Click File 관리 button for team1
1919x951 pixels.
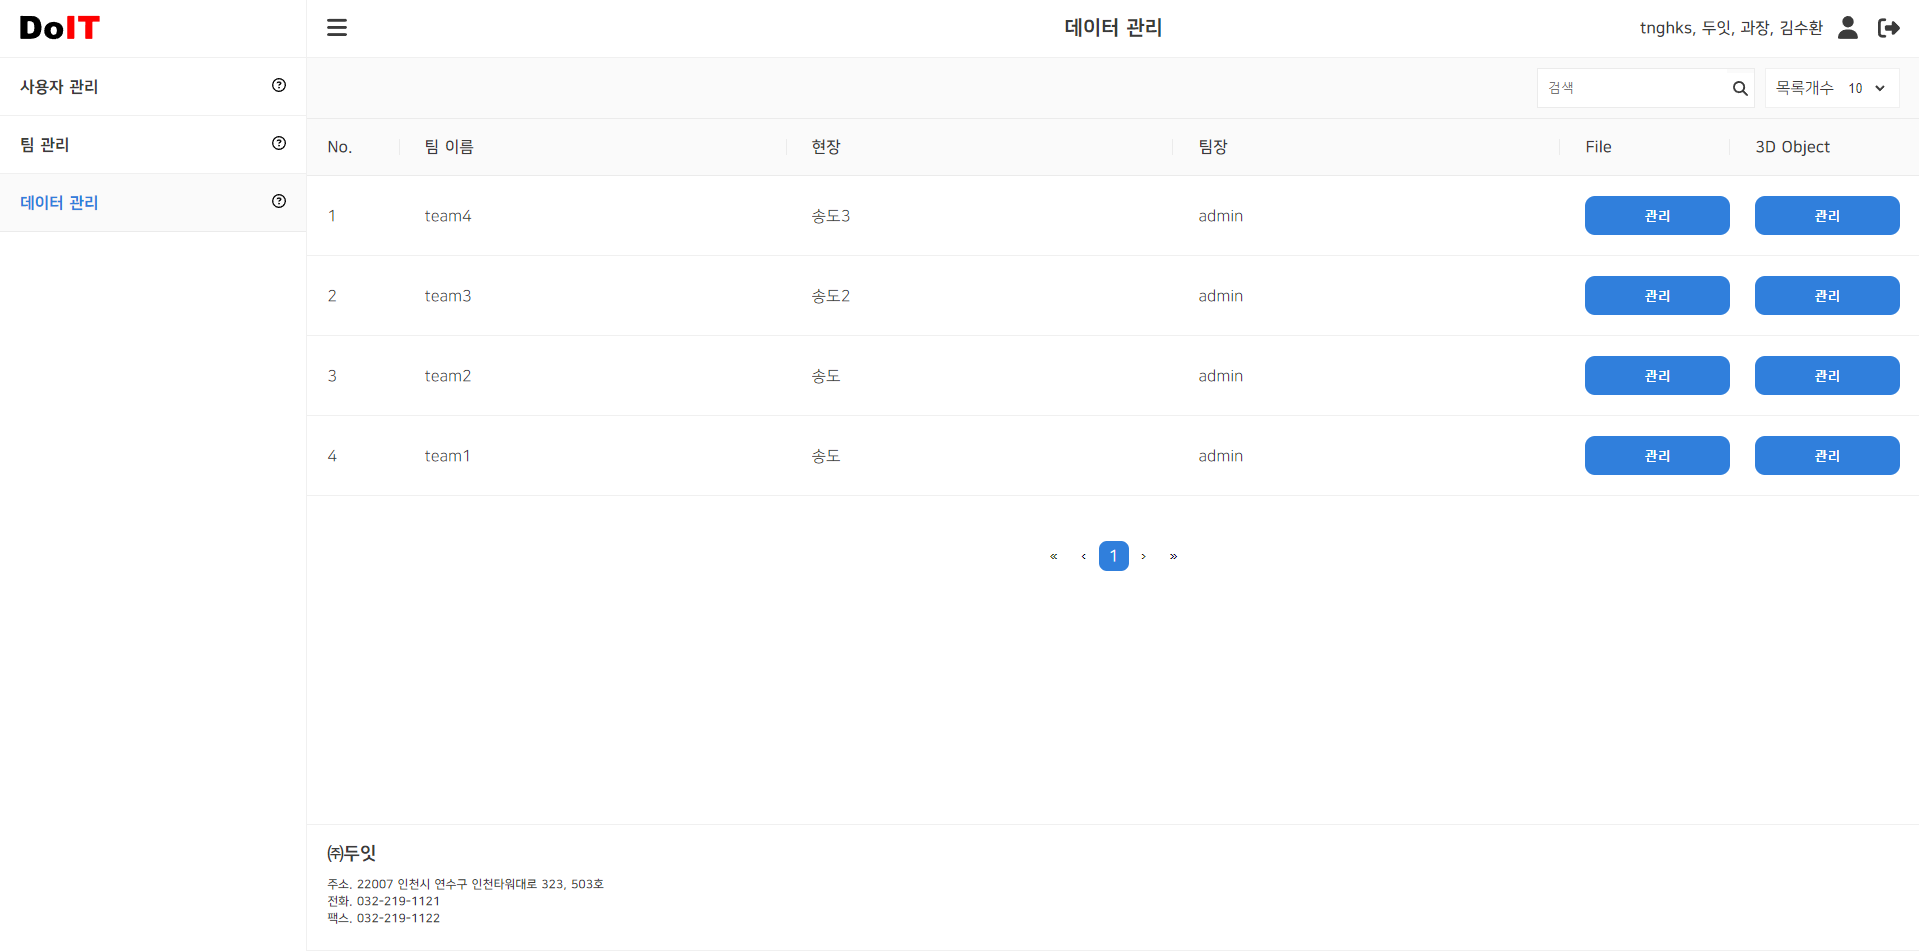(1657, 456)
